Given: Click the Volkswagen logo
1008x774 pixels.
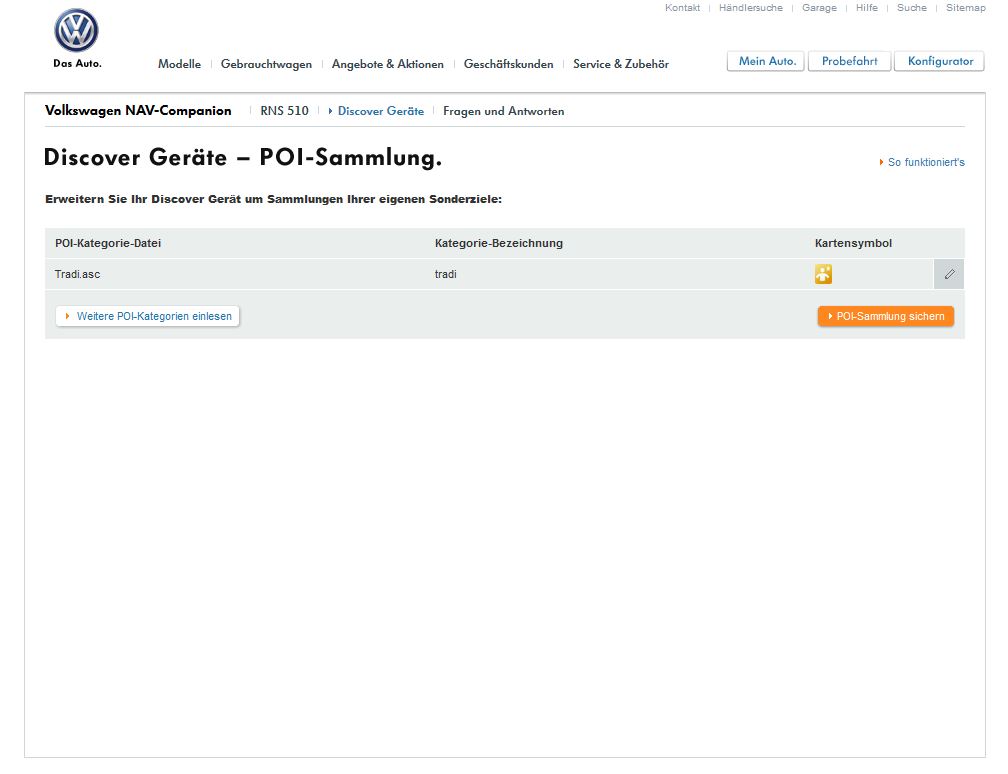Looking at the screenshot, I should (76, 30).
